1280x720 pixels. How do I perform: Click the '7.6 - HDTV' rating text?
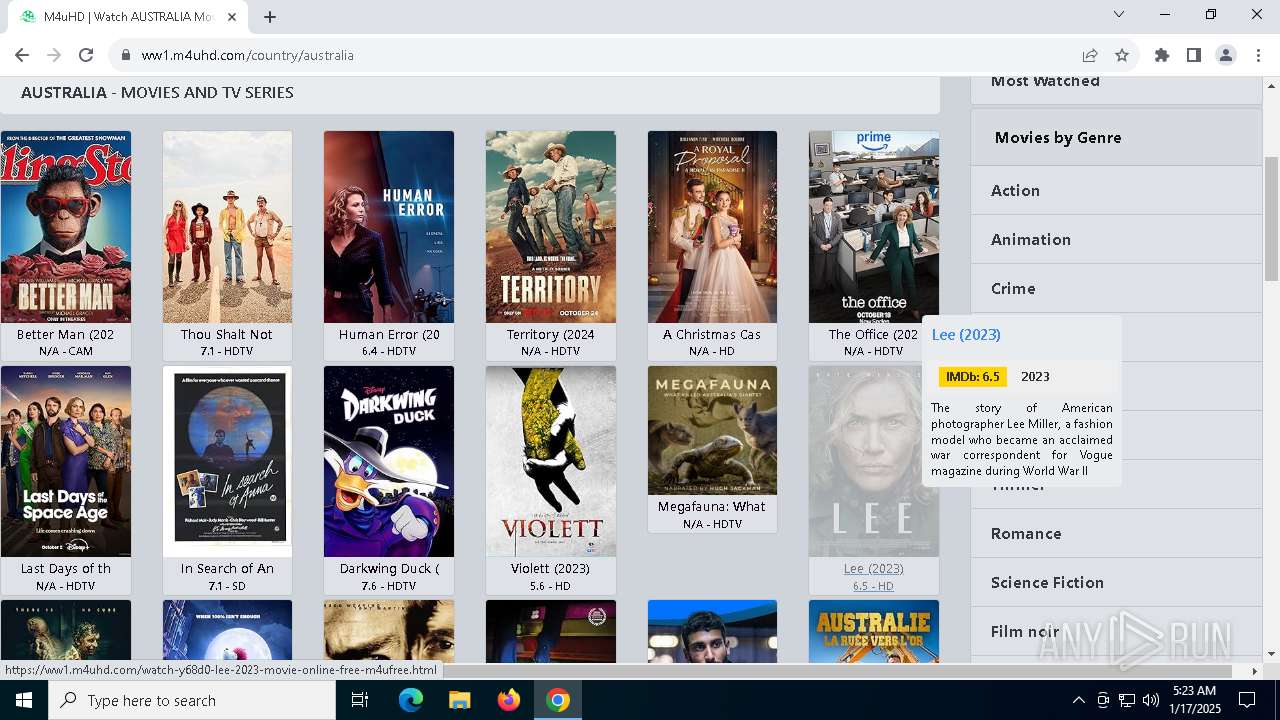click(x=389, y=586)
